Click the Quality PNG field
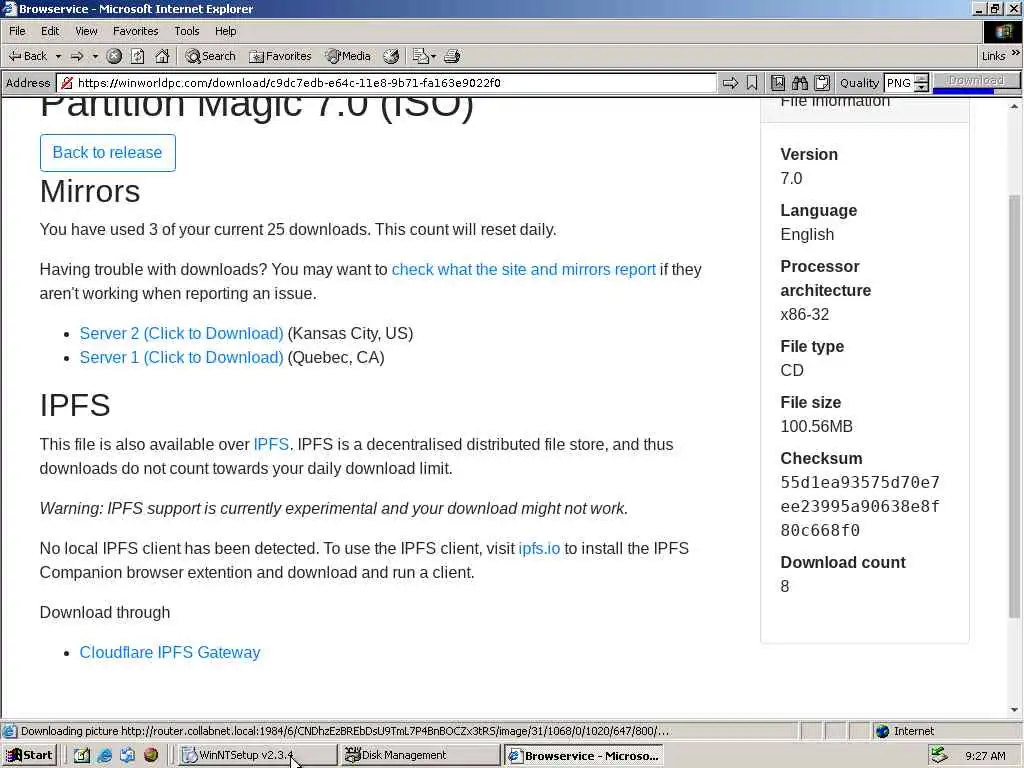 point(899,83)
